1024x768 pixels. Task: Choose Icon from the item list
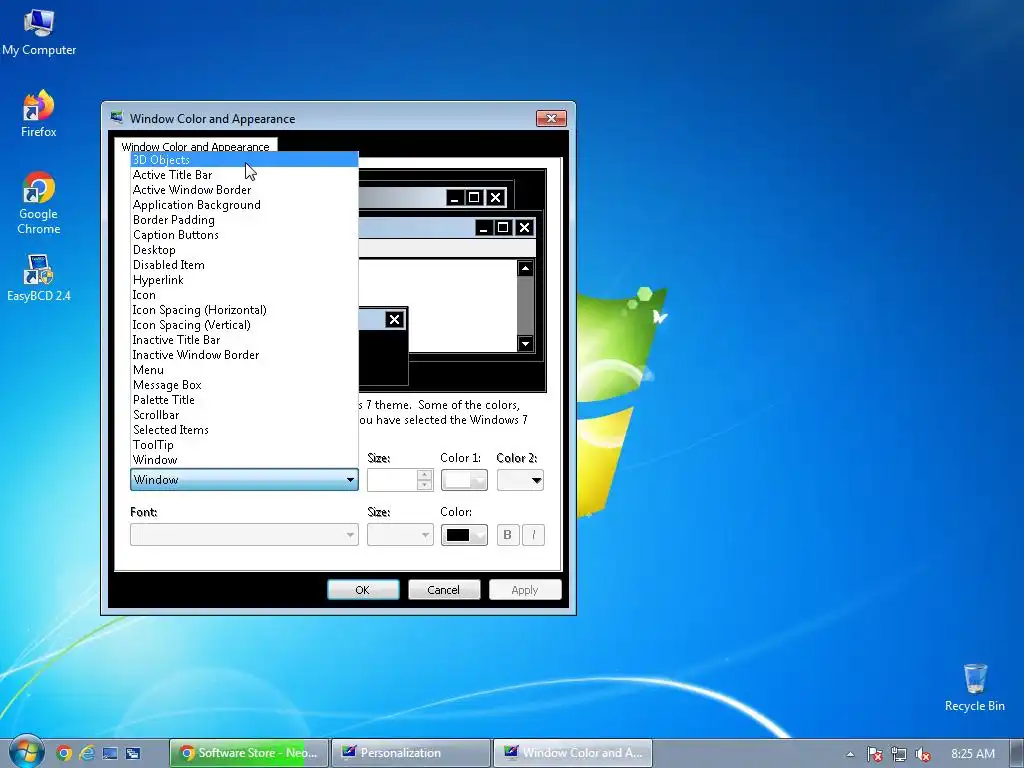pyautogui.click(x=244, y=295)
